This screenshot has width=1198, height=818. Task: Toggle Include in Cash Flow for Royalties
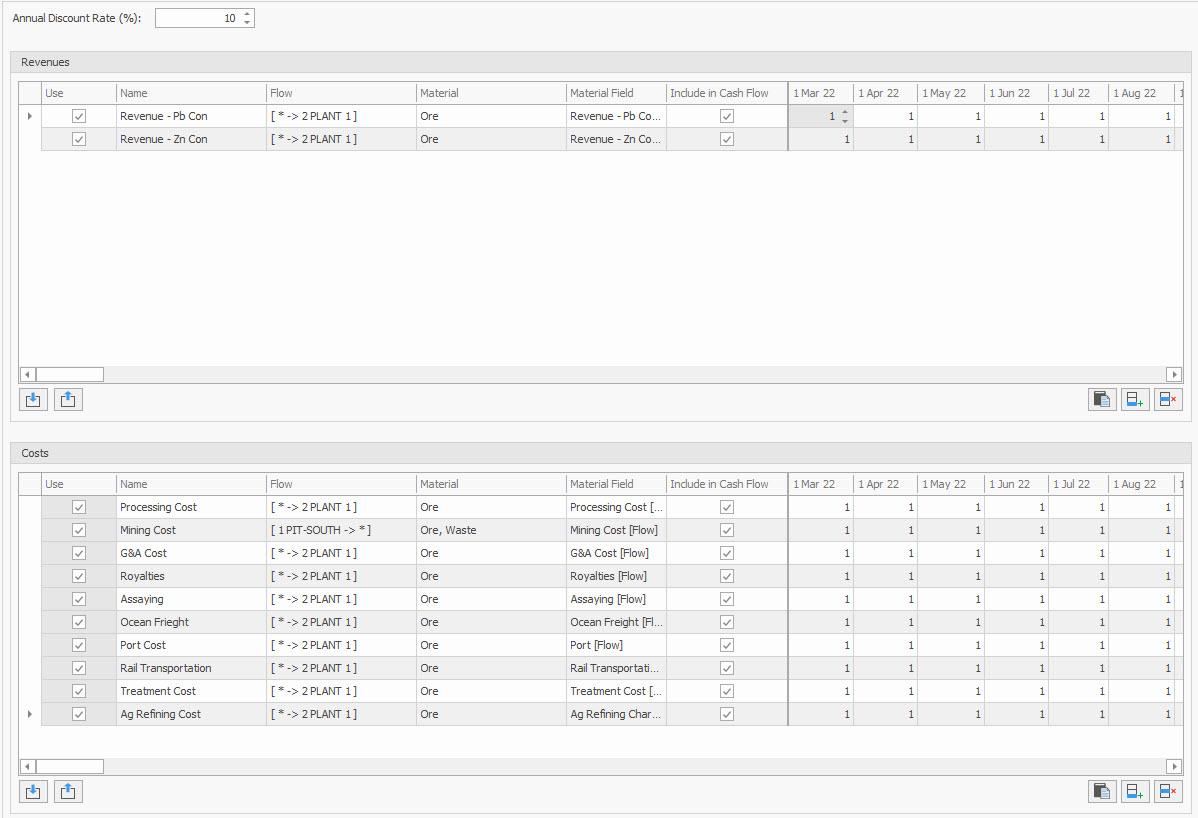click(727, 576)
